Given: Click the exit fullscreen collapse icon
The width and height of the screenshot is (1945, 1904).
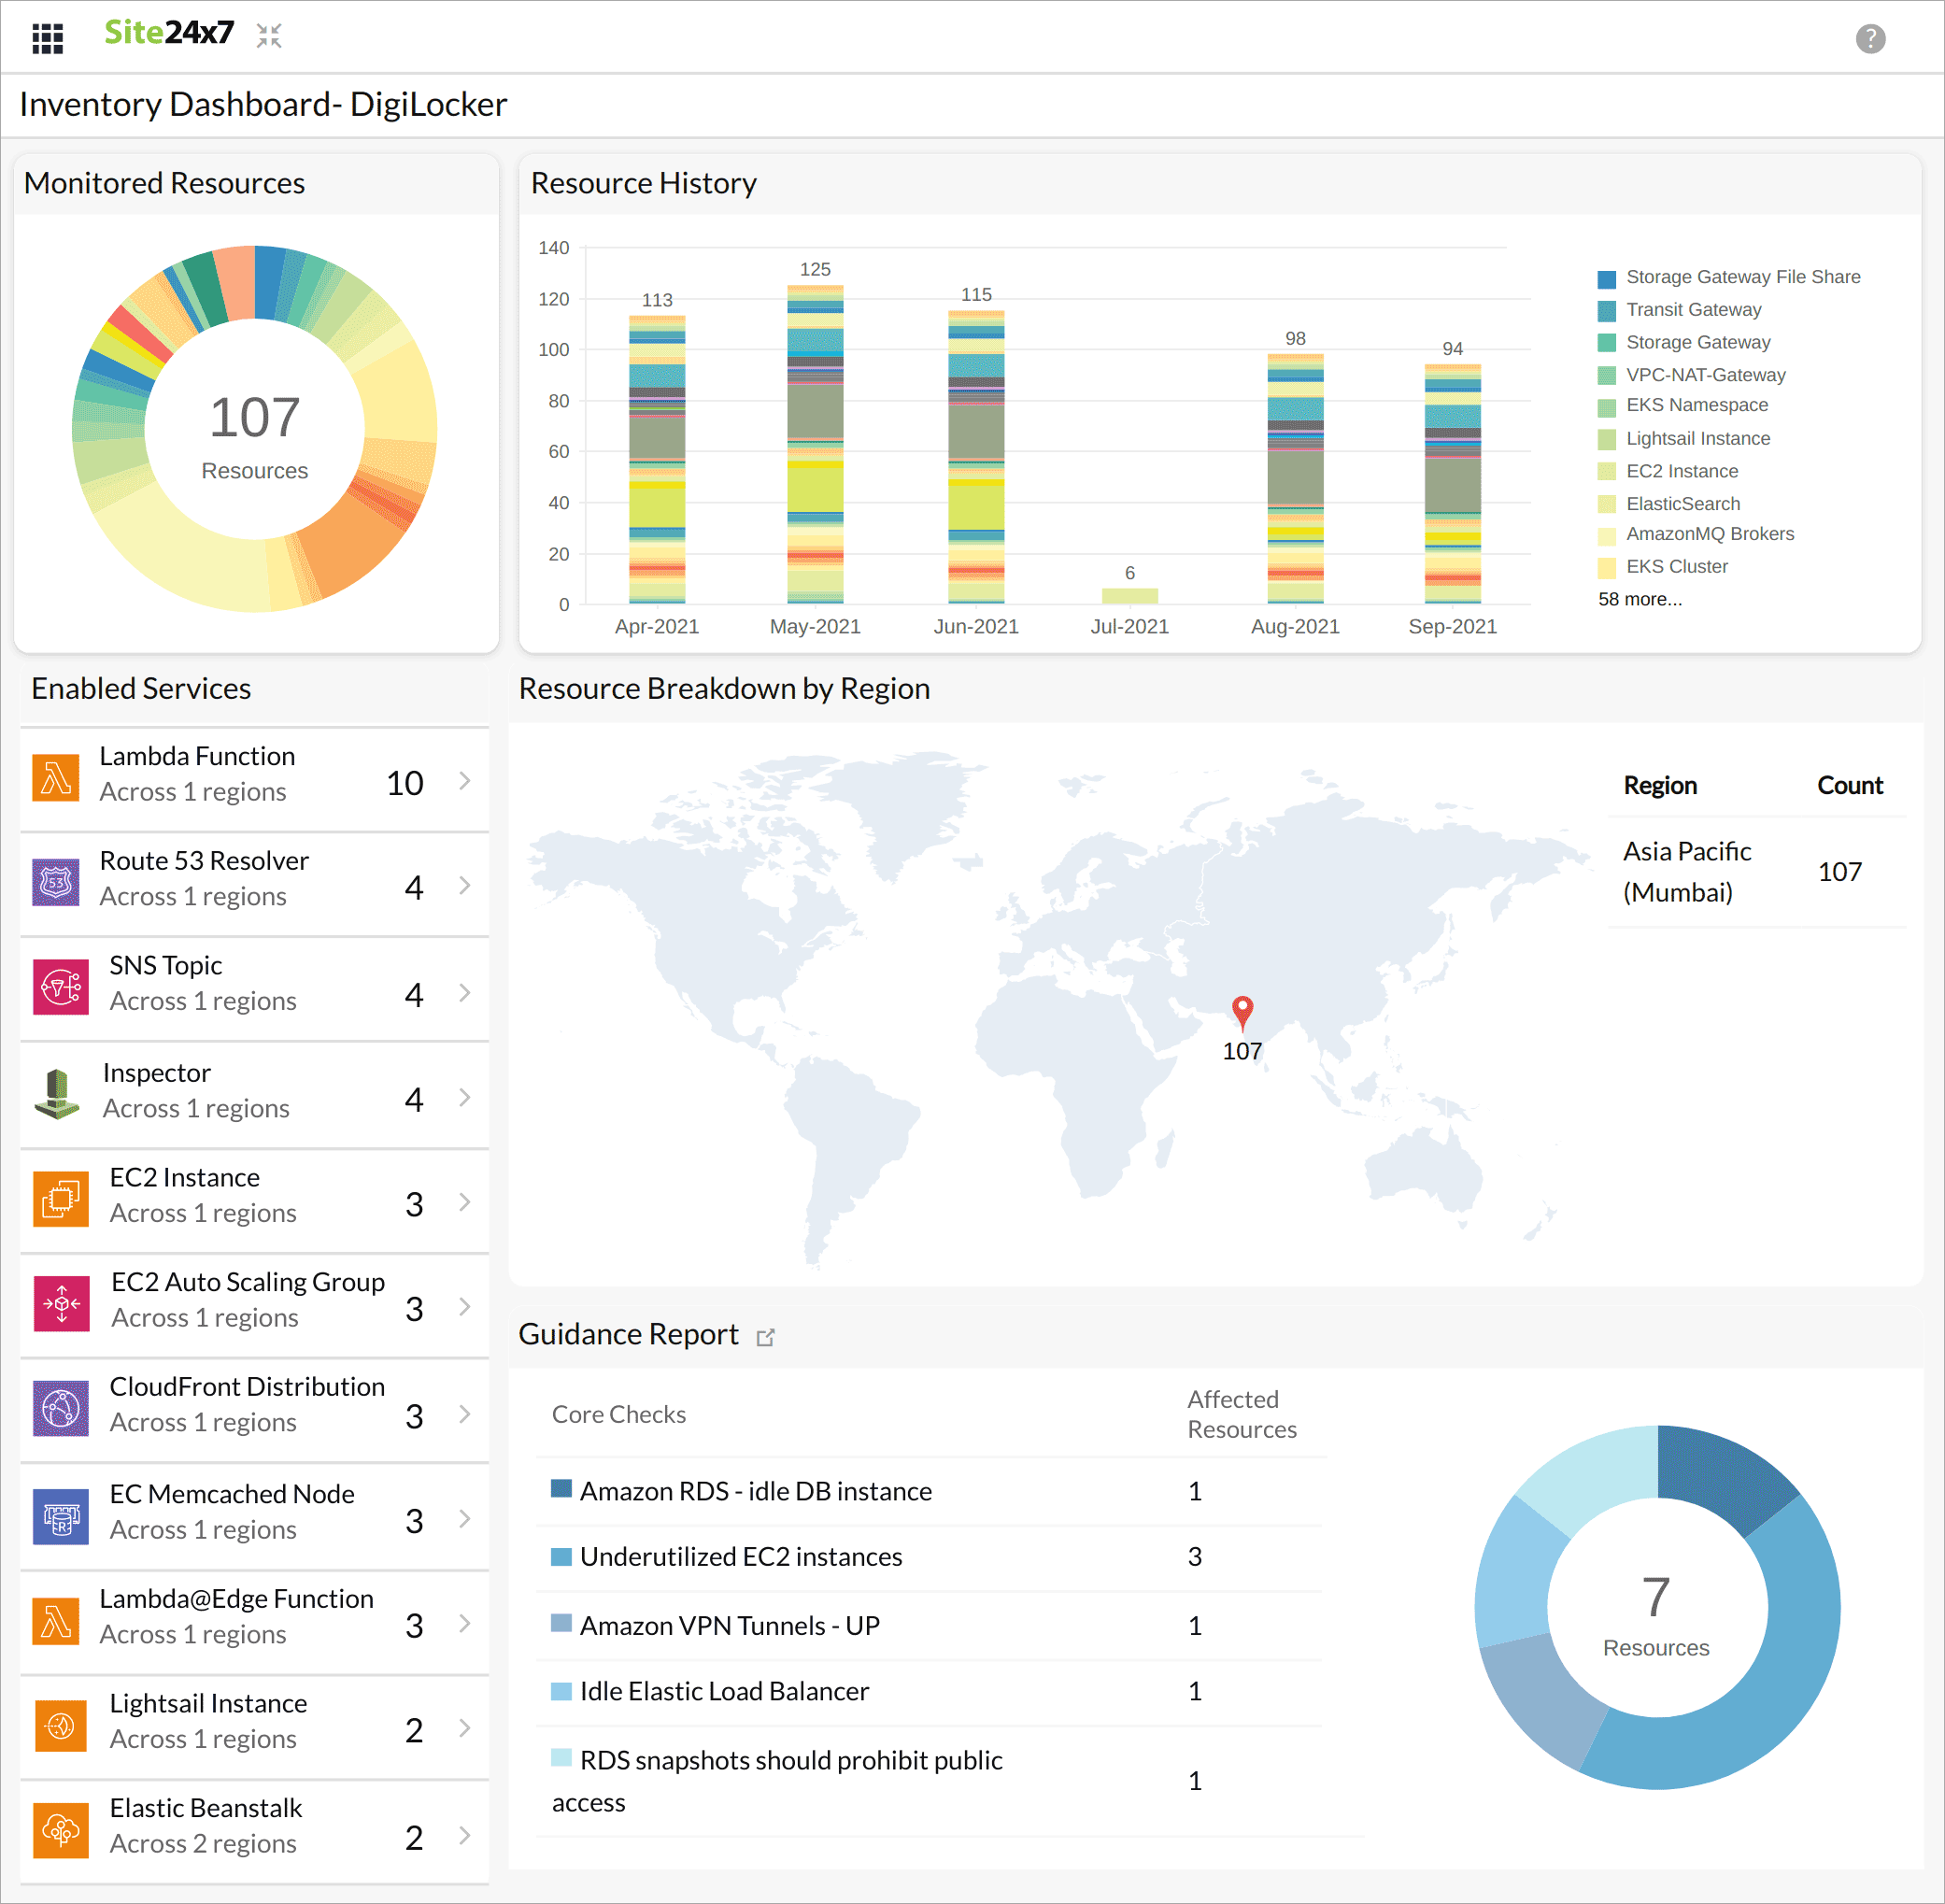Looking at the screenshot, I should (x=269, y=36).
